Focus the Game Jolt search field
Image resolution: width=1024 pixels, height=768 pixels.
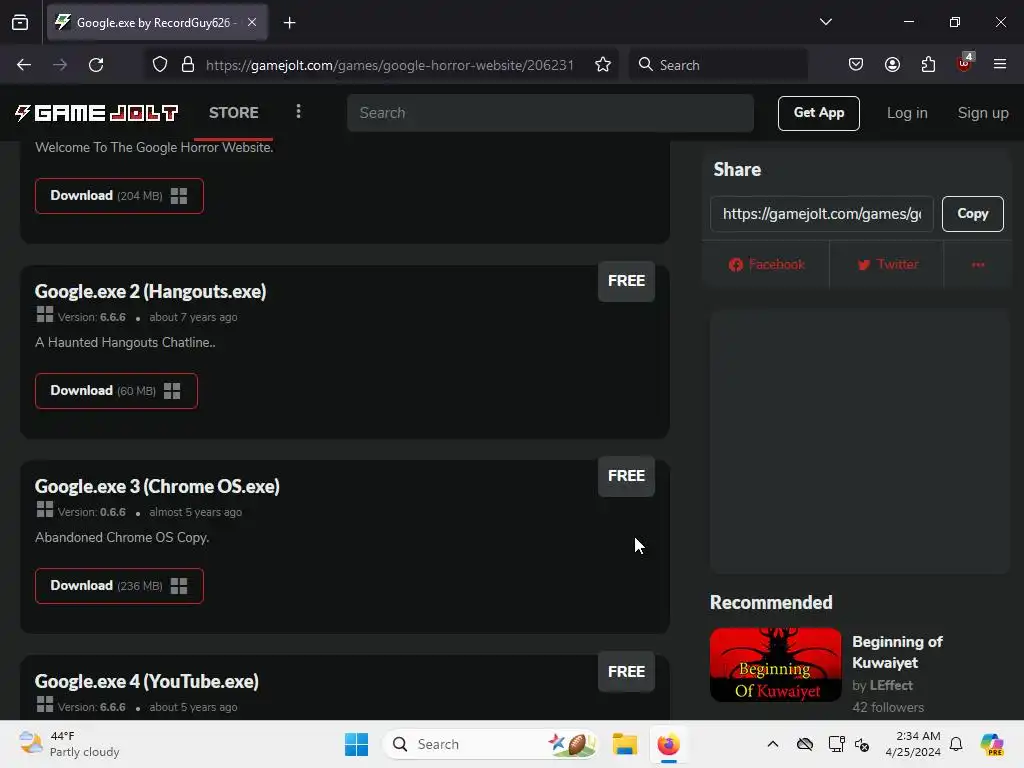point(550,113)
